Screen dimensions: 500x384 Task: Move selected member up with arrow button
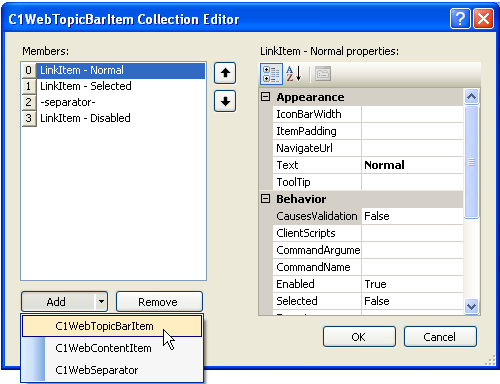pos(225,73)
